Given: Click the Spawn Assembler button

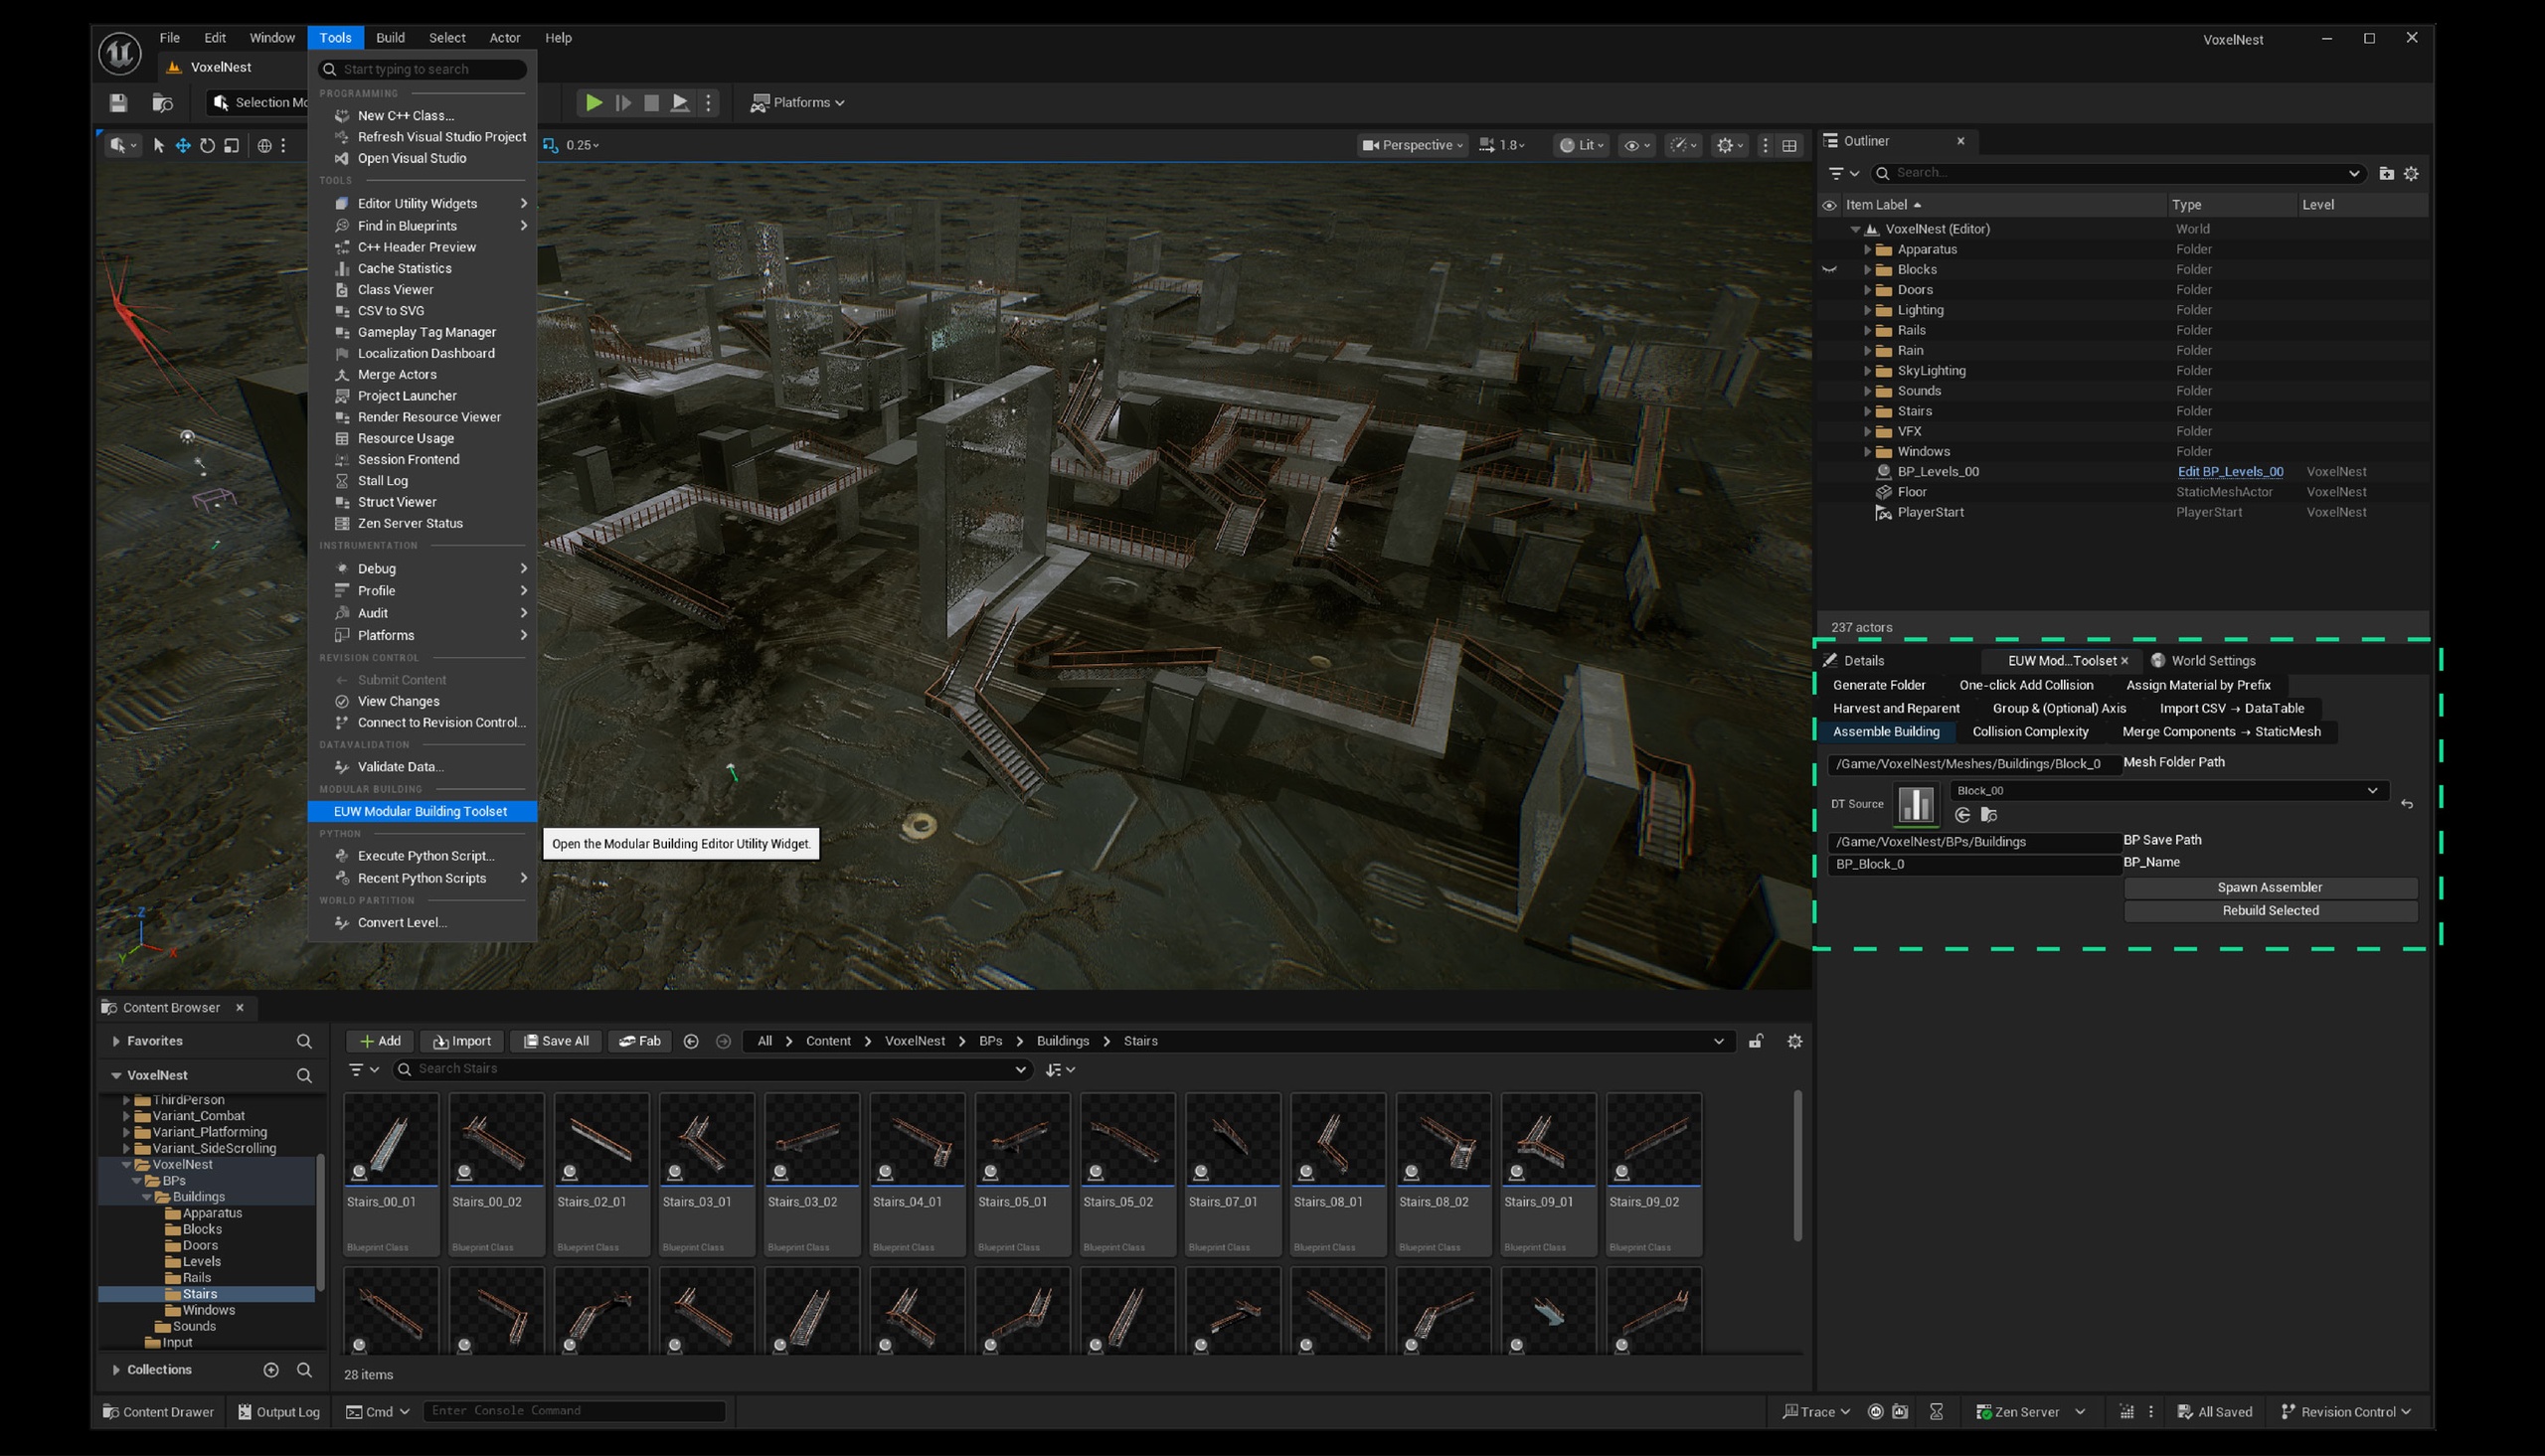Looking at the screenshot, I should click(x=2270, y=887).
